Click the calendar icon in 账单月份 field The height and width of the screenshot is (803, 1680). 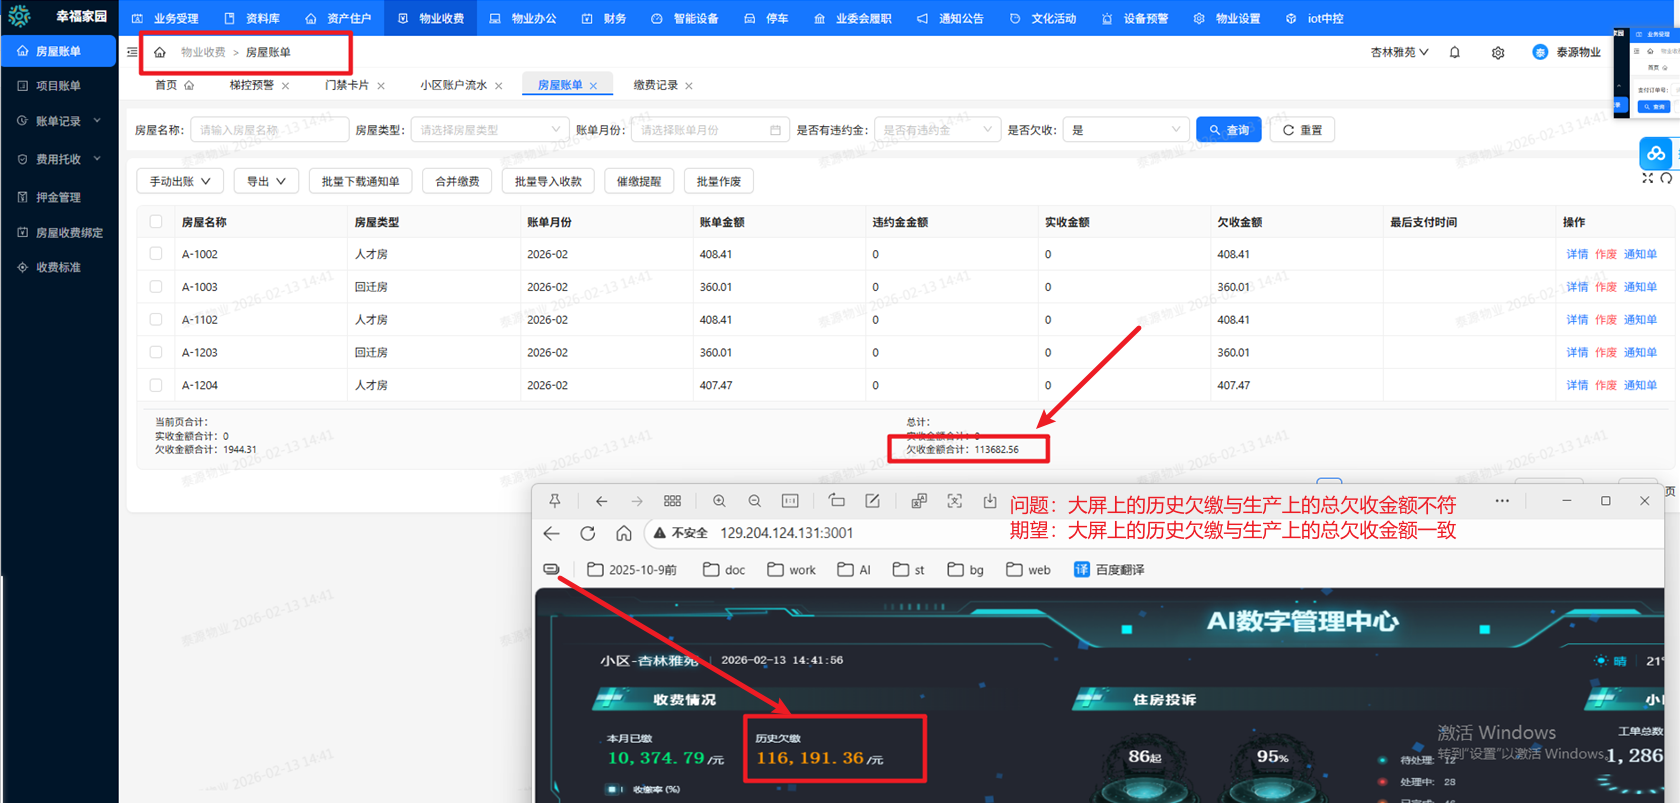pos(775,130)
